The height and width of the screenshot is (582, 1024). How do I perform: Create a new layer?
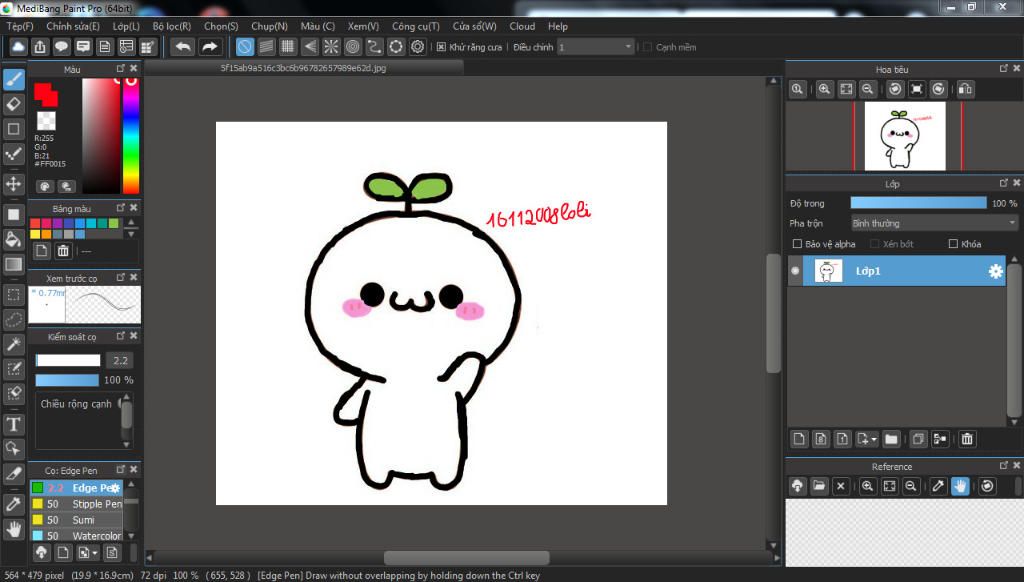[799, 439]
